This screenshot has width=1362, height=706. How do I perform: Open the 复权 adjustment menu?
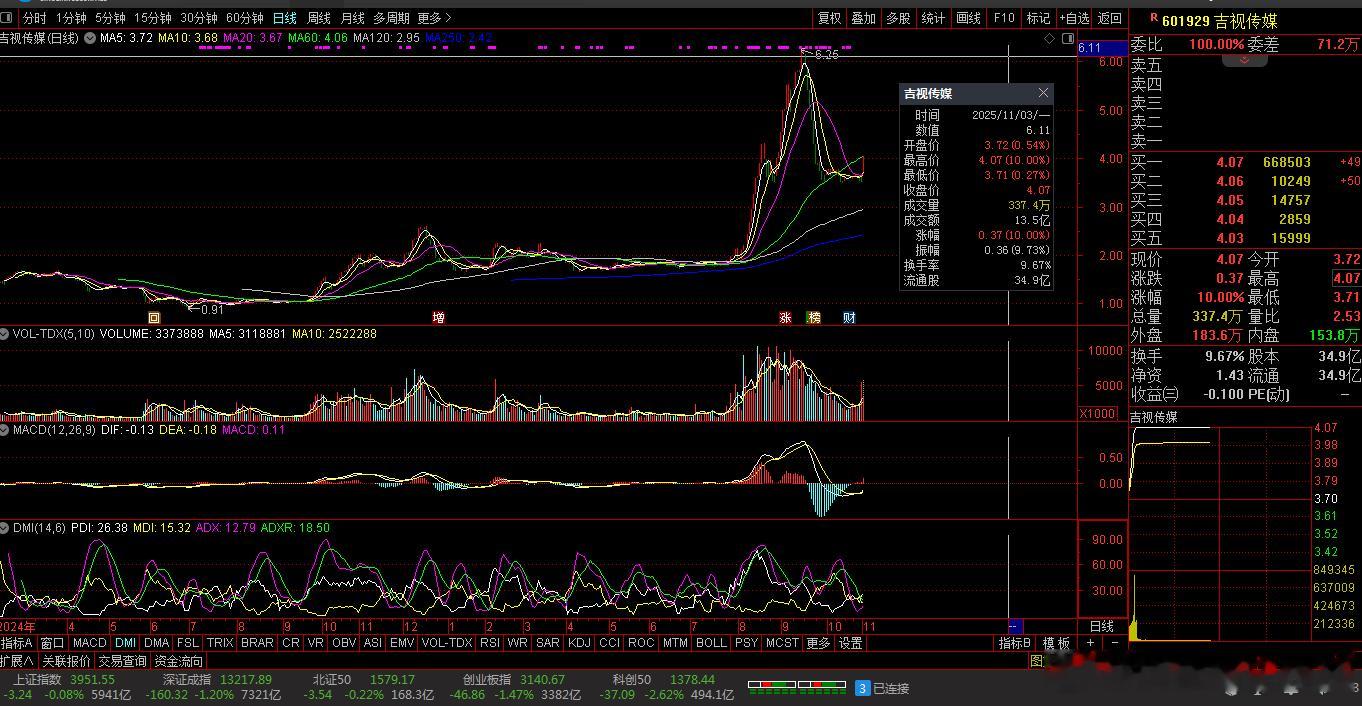coord(830,18)
